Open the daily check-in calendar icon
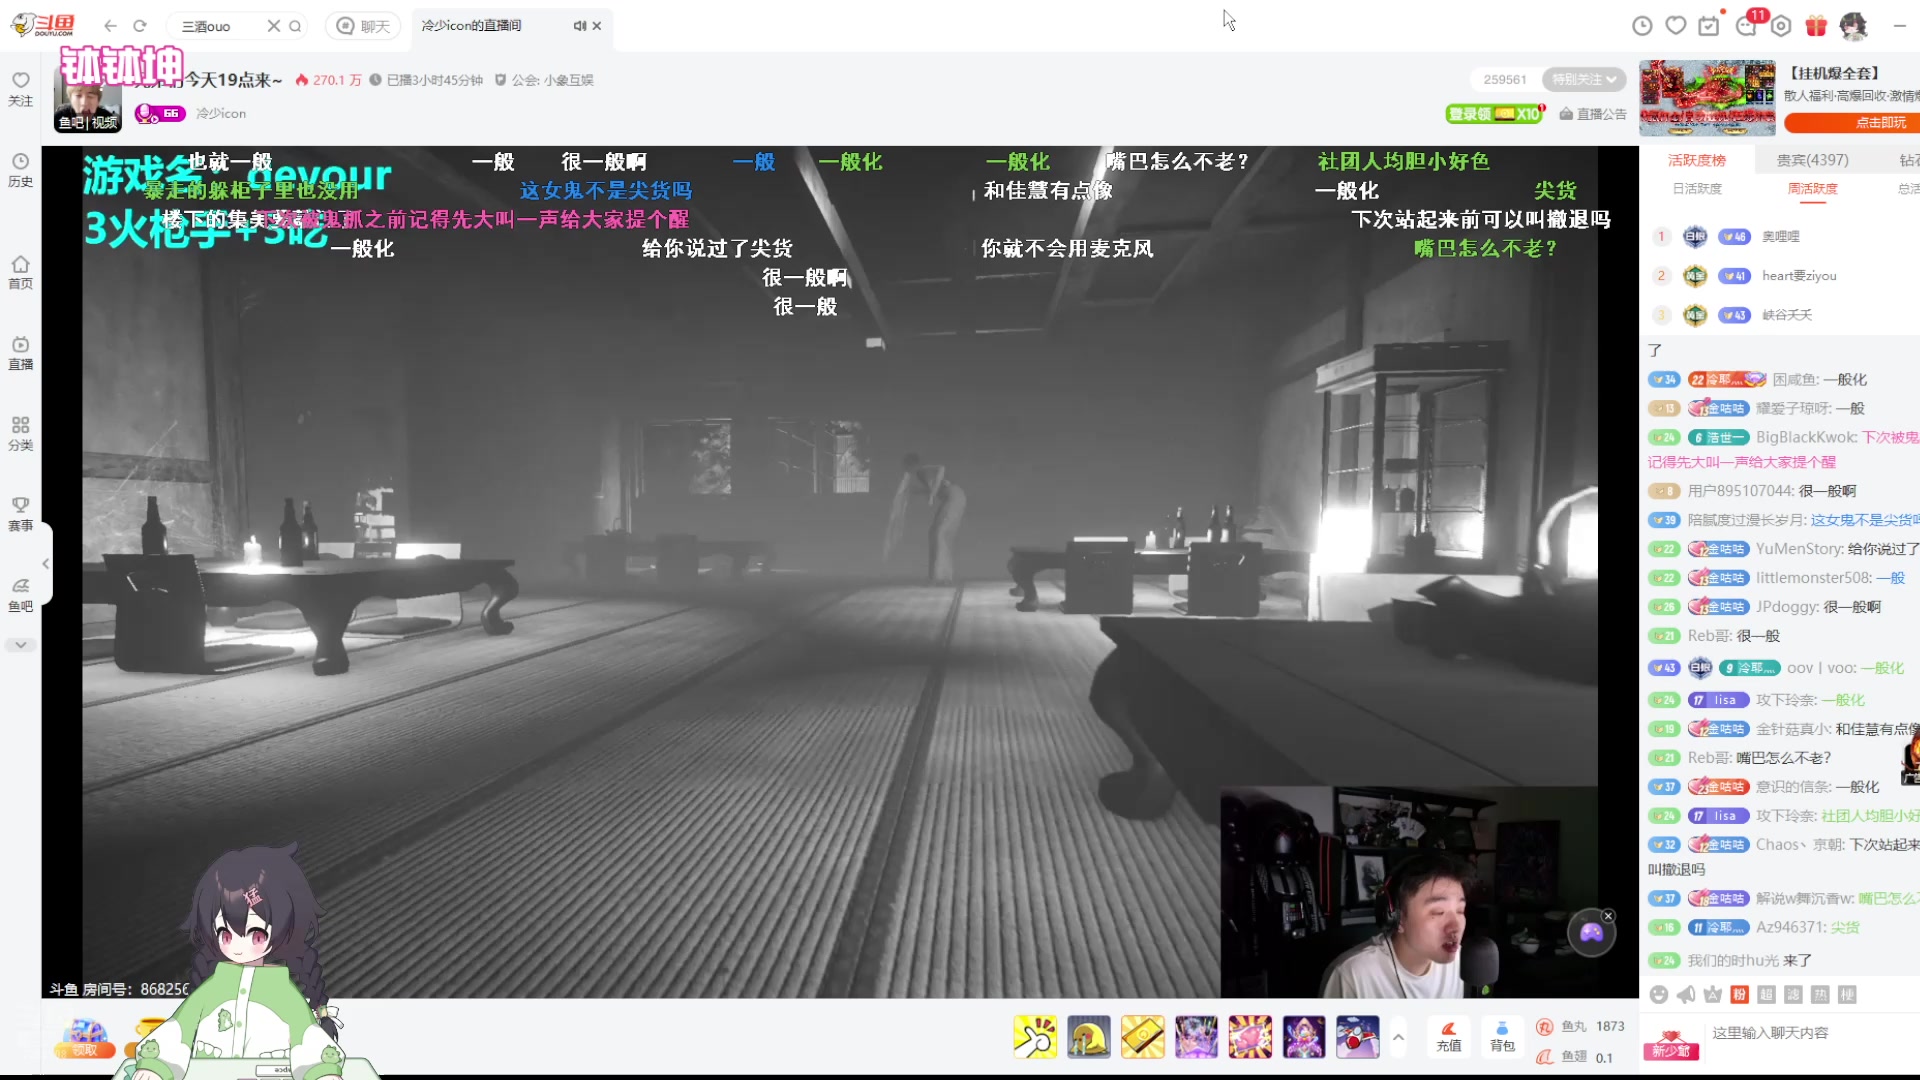 coord(1709,26)
